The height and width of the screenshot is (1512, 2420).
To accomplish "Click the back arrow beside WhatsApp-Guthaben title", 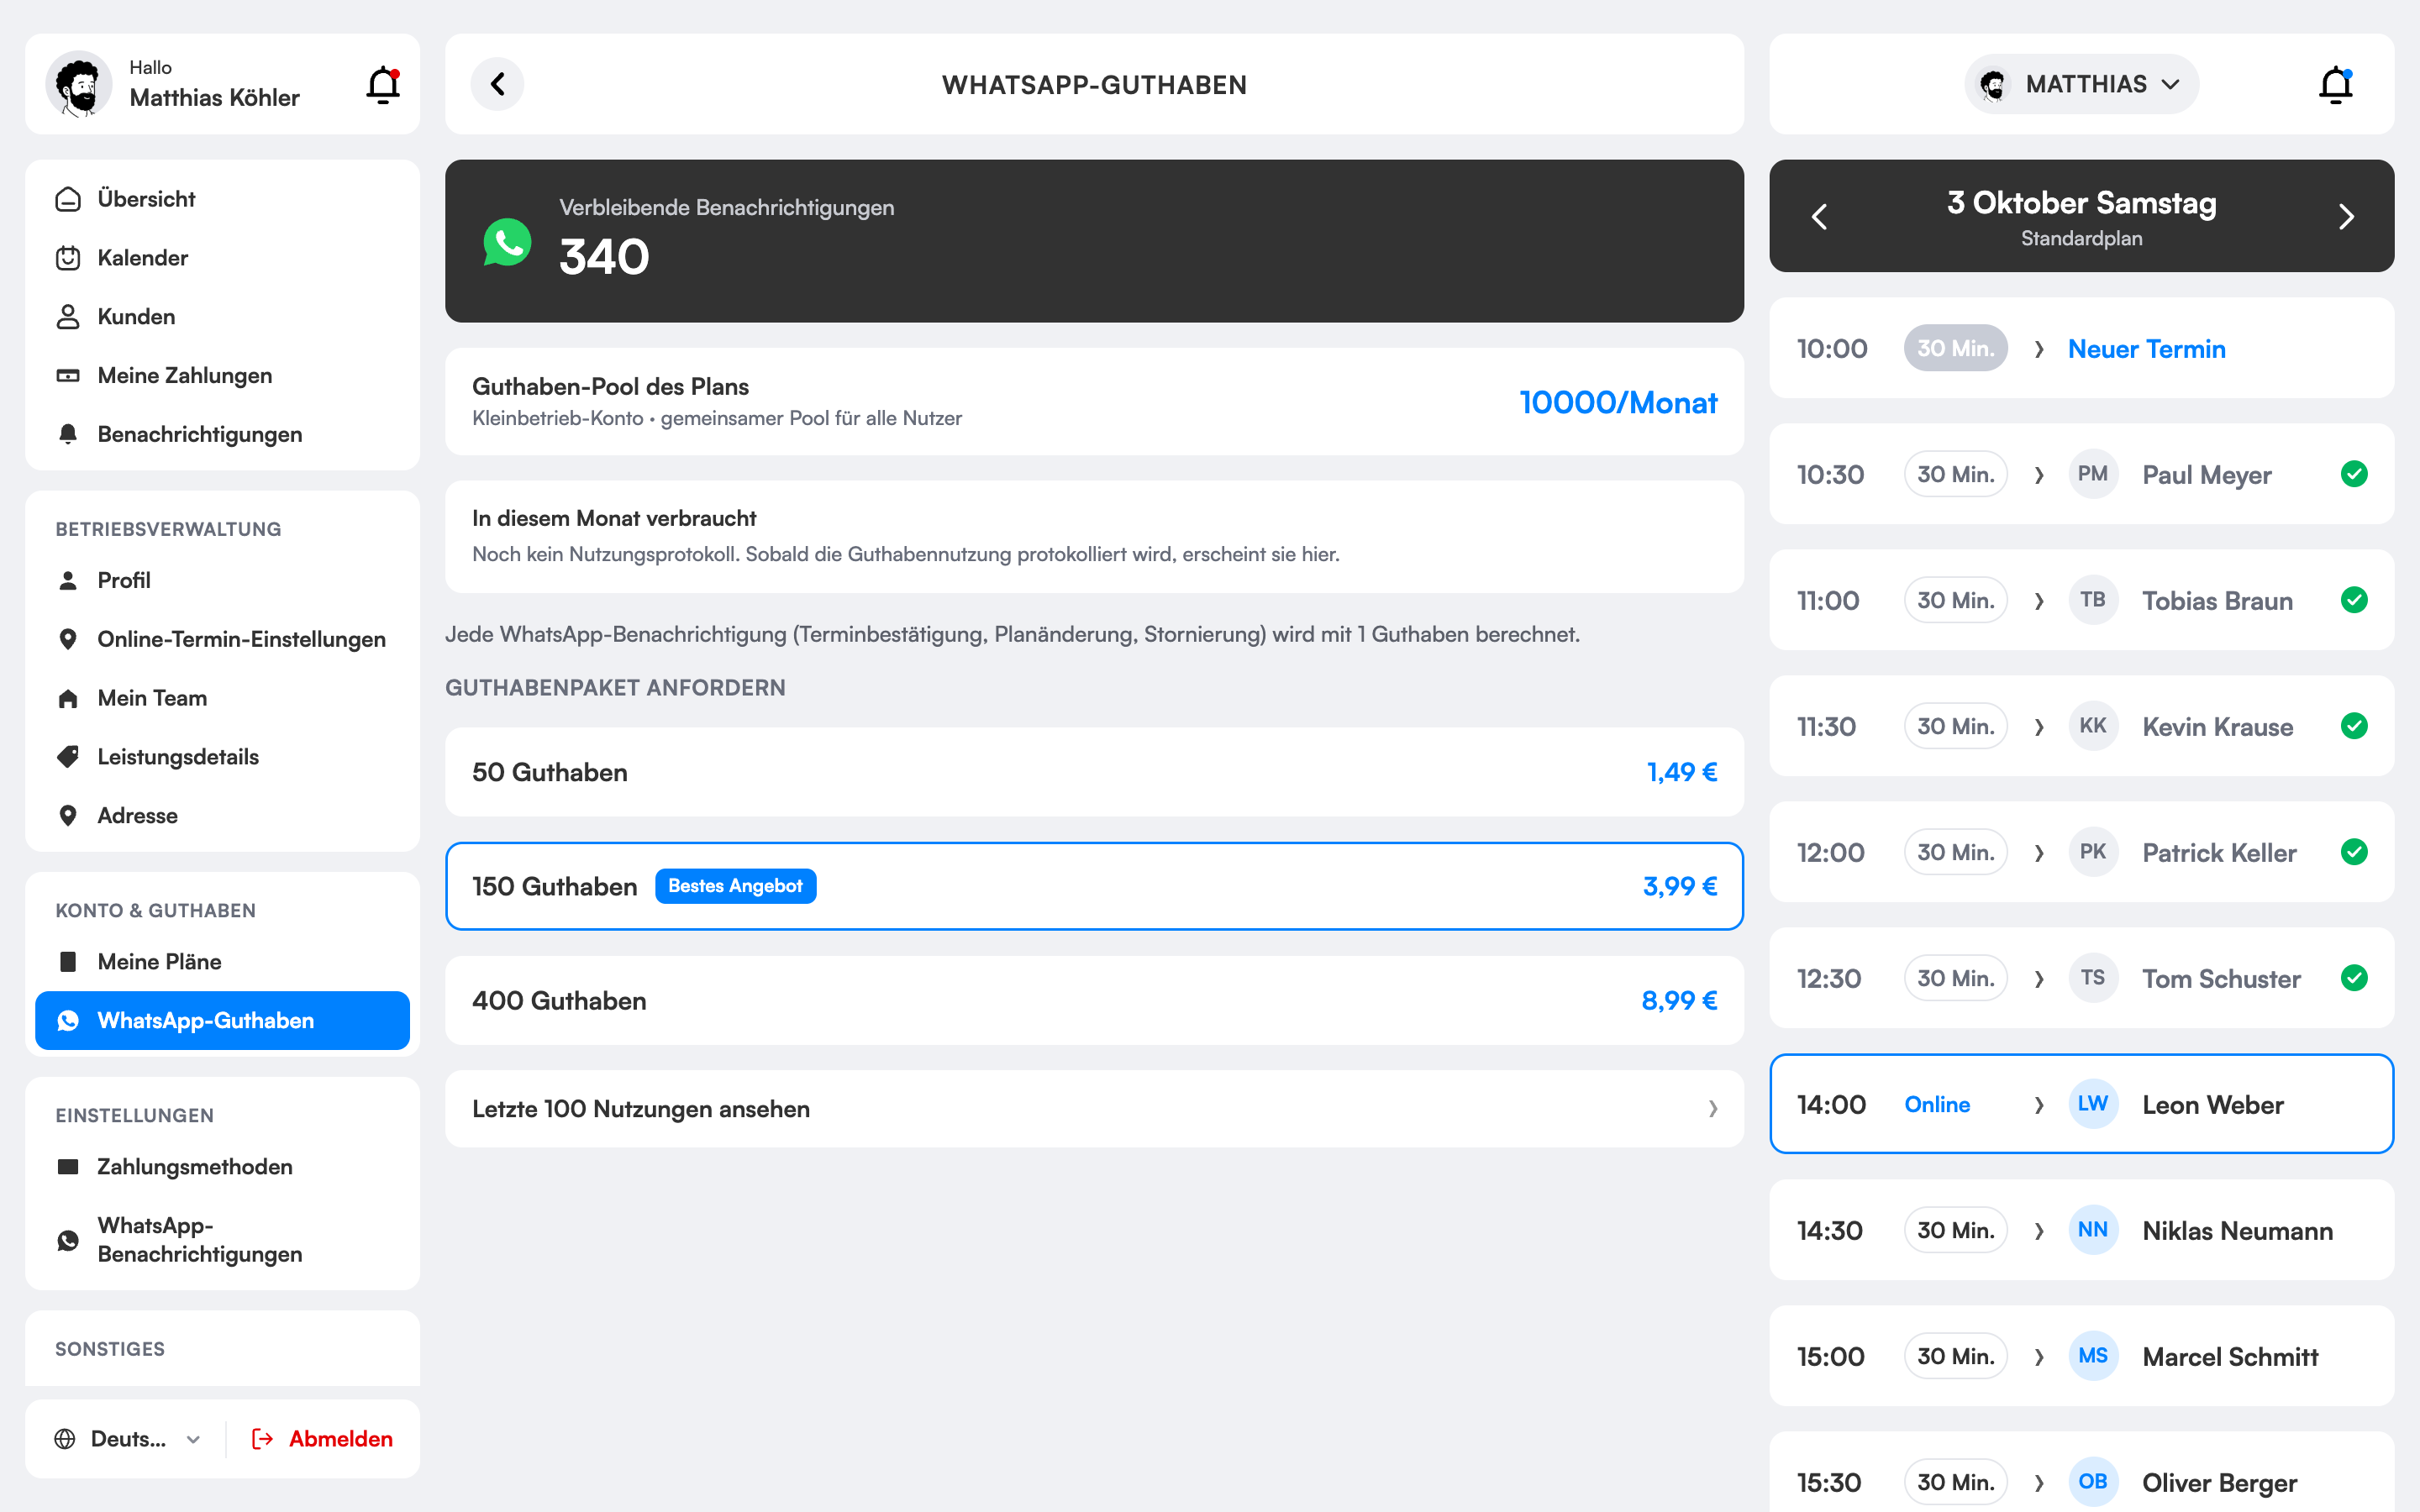I will 497,84.
